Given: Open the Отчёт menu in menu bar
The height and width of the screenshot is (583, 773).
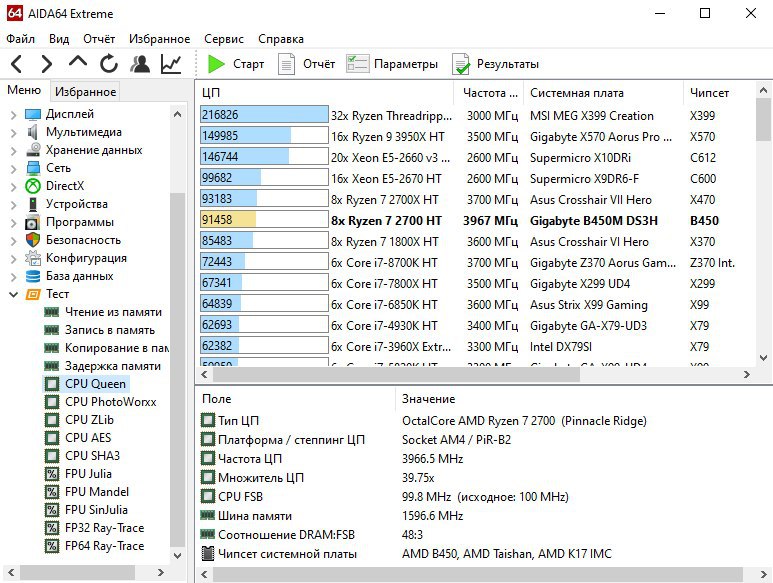Looking at the screenshot, I should click(99, 39).
